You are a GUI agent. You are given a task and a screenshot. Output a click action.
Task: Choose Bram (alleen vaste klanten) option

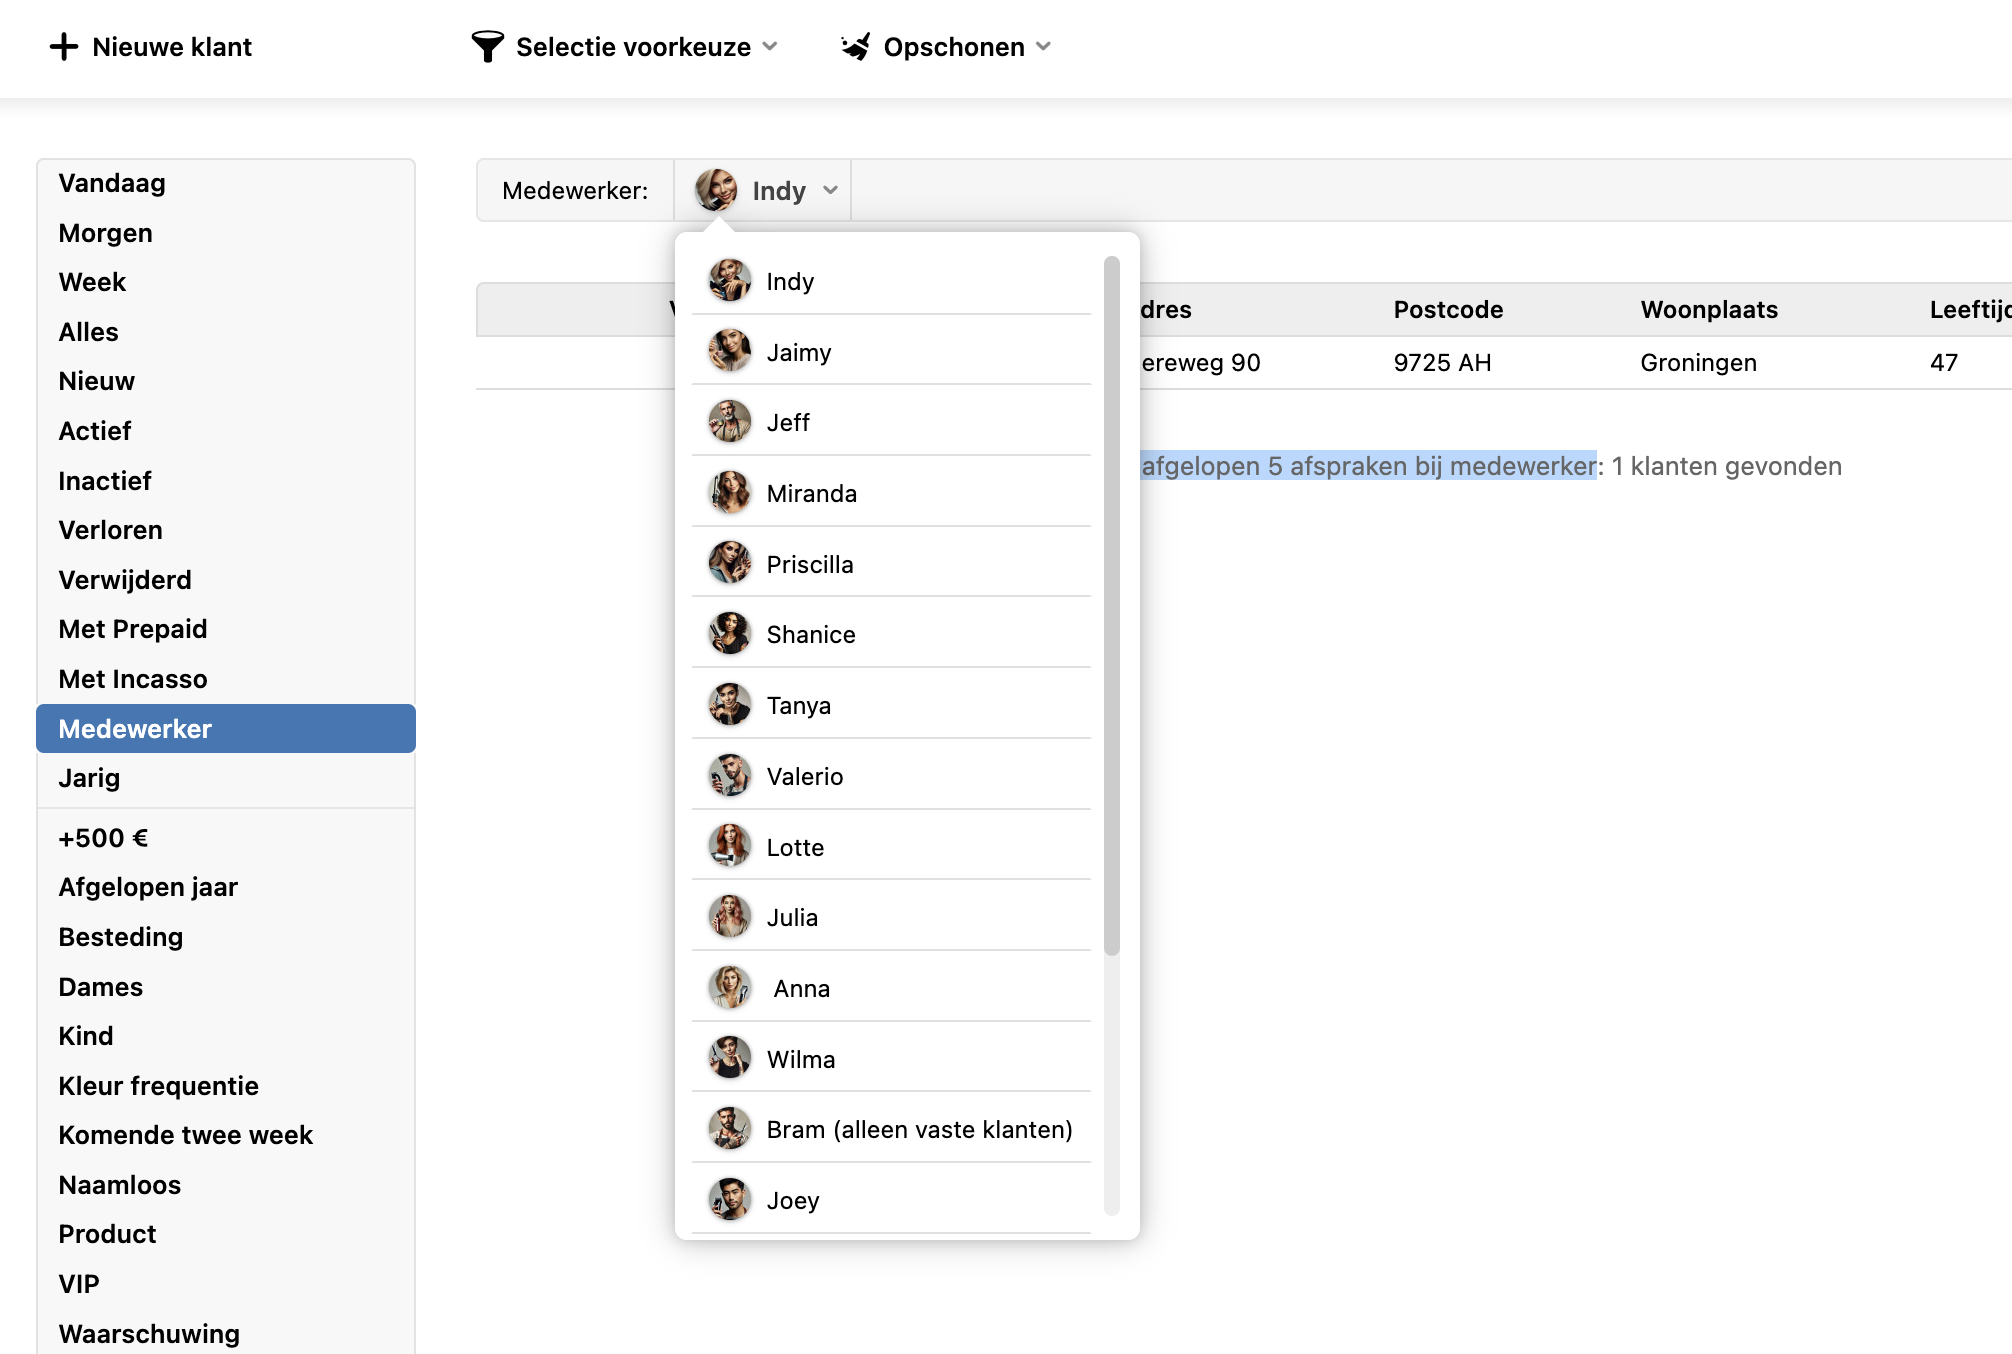pyautogui.click(x=919, y=1130)
